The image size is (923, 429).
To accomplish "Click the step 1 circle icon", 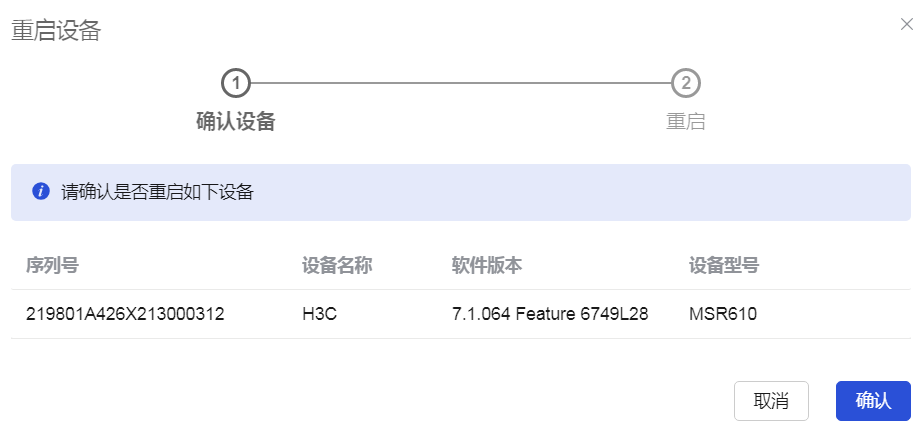I will click(x=235, y=83).
